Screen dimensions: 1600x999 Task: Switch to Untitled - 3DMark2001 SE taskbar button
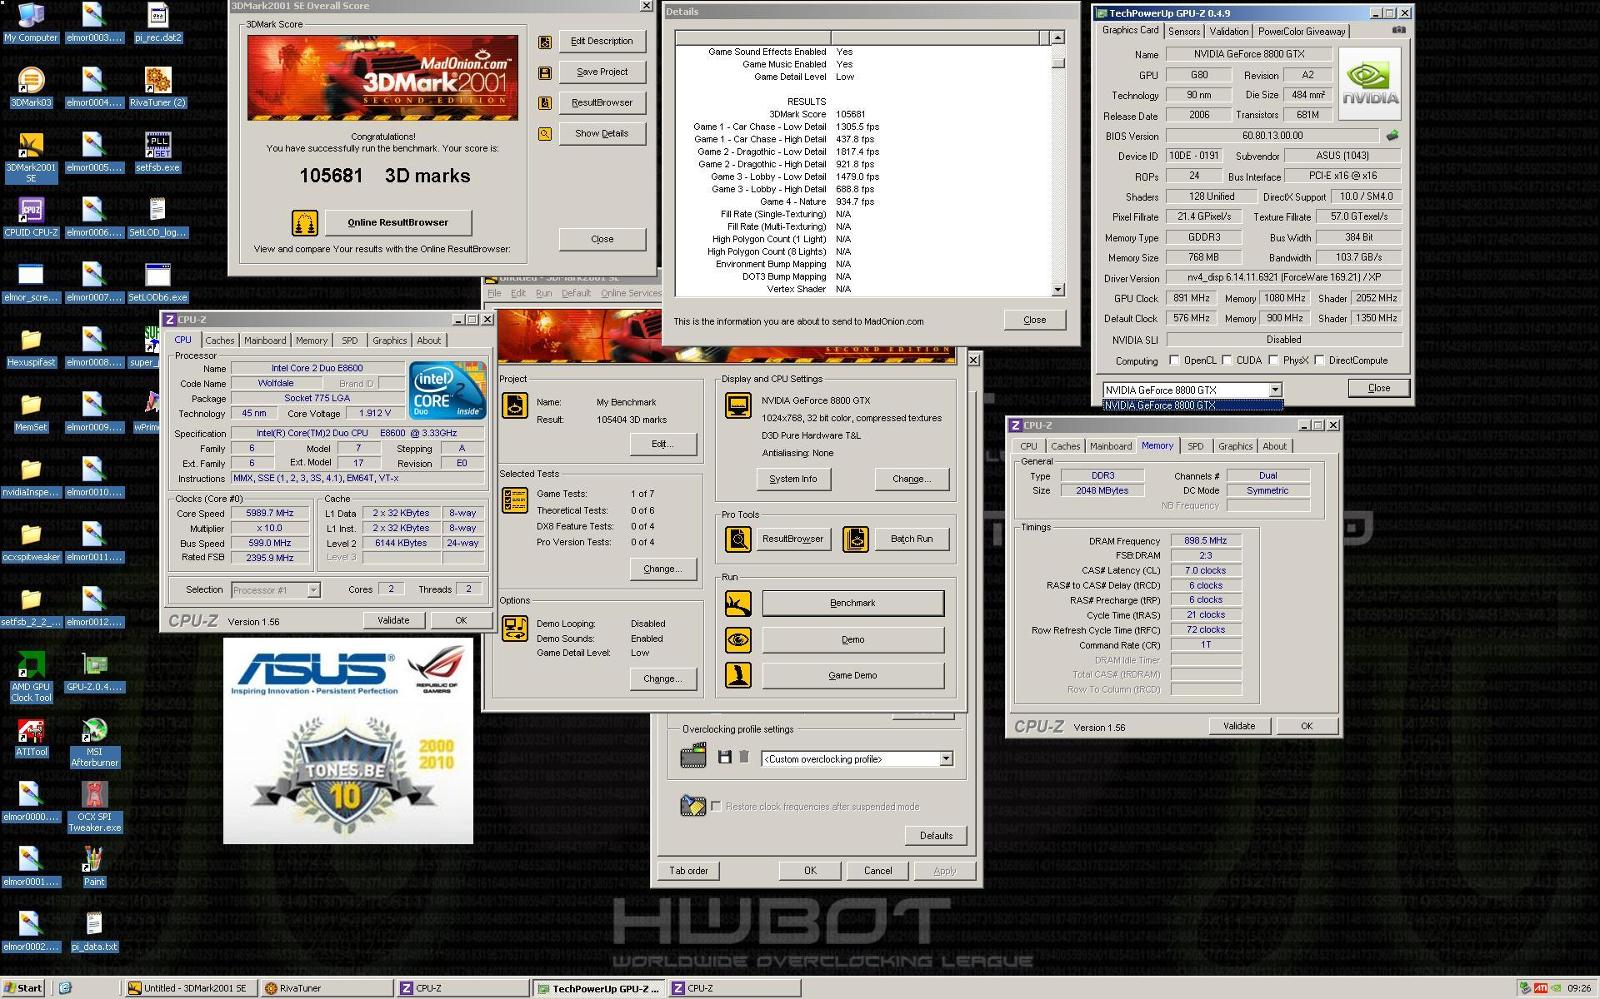pyautogui.click(x=191, y=988)
